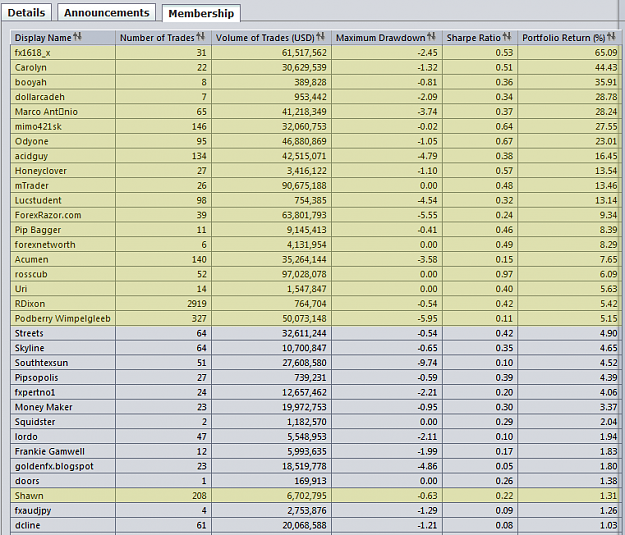The image size is (625, 535).
Task: Select member booyah
Action: point(31,82)
